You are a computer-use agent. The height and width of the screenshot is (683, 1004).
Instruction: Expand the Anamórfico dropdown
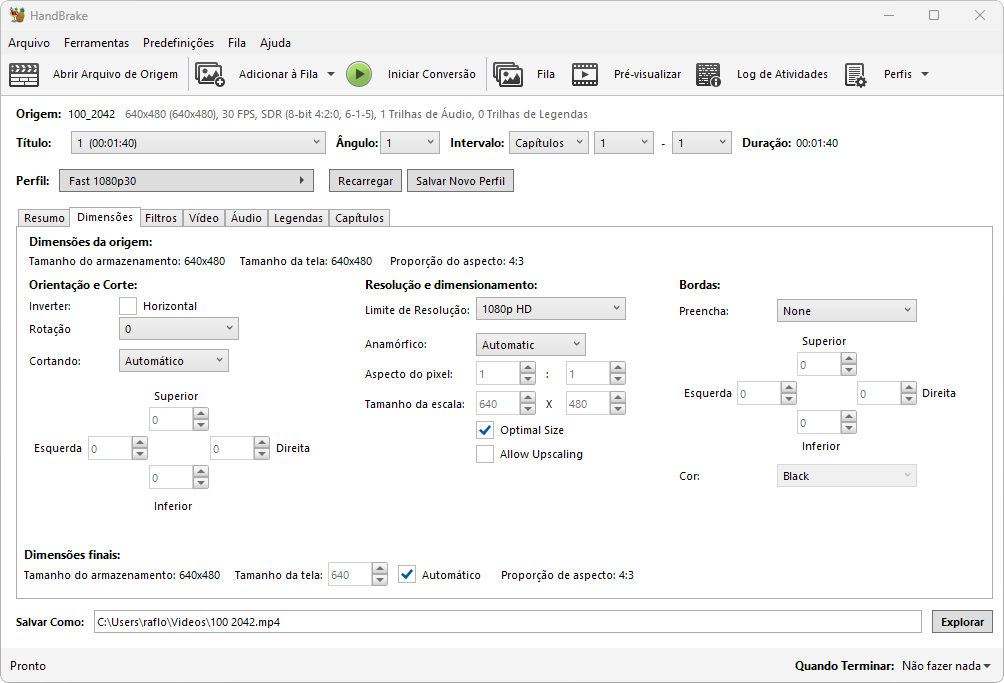(x=530, y=345)
